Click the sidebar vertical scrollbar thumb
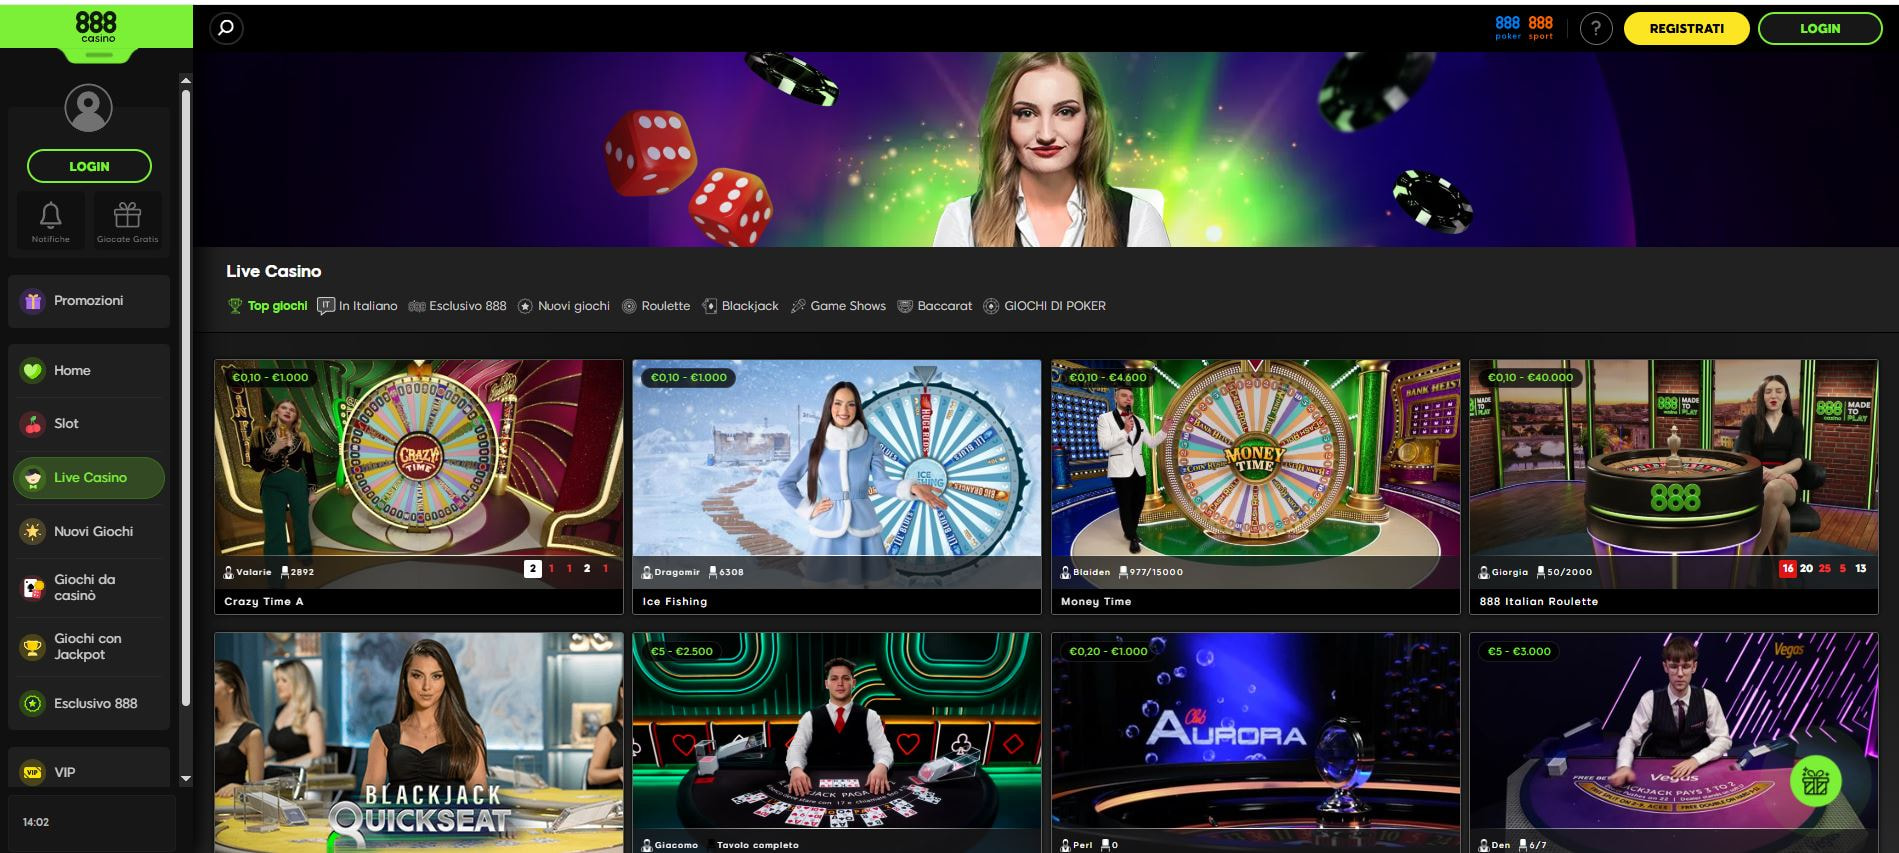This screenshot has width=1899, height=853. (185, 398)
